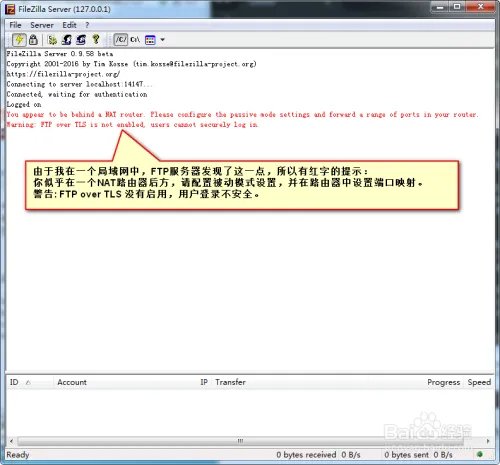Open the Server menu
The image size is (500, 465).
tap(42, 25)
